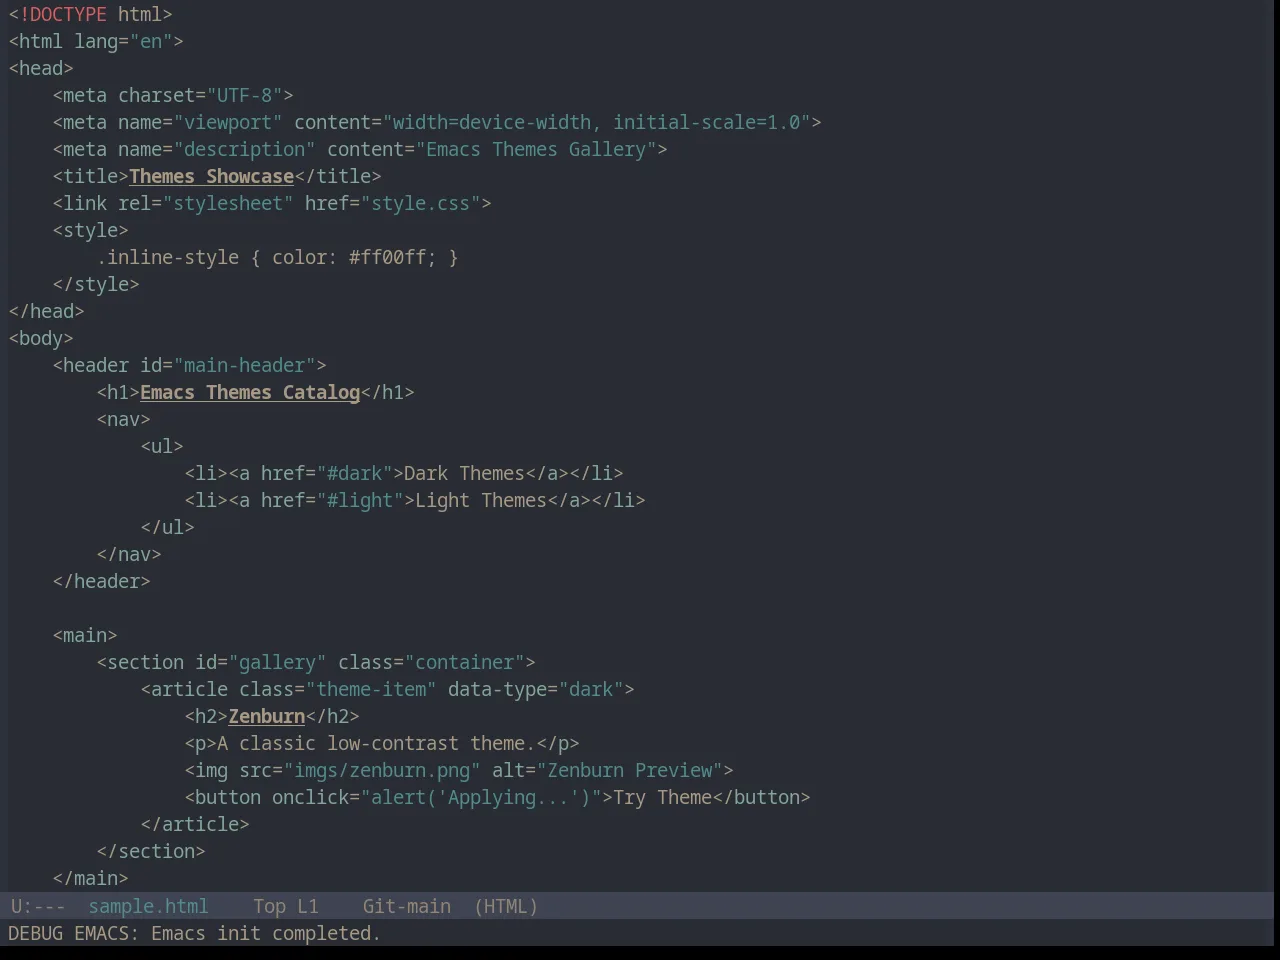Click the 'Themes Showcase' title text
Image resolution: width=1280 pixels, height=960 pixels.
click(211, 176)
